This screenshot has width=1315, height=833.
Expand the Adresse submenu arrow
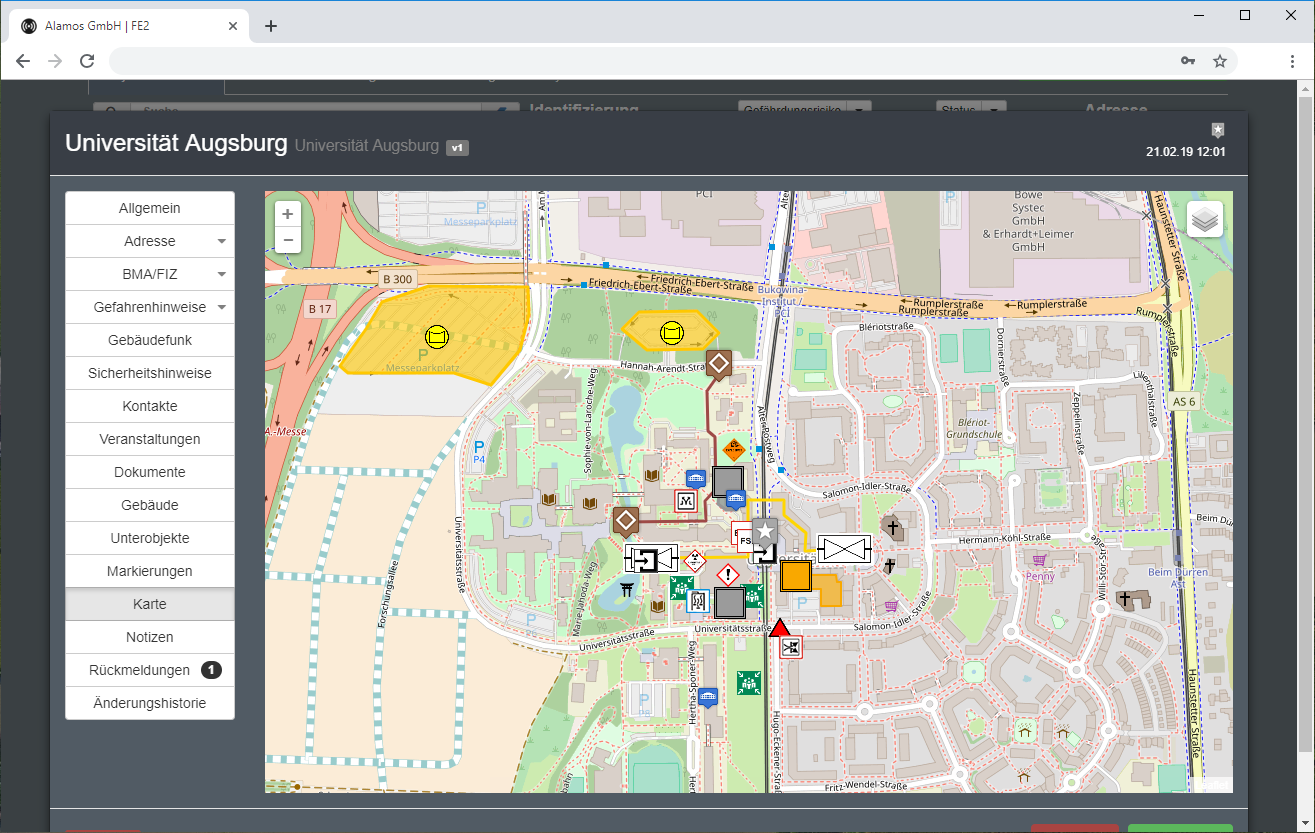221,241
